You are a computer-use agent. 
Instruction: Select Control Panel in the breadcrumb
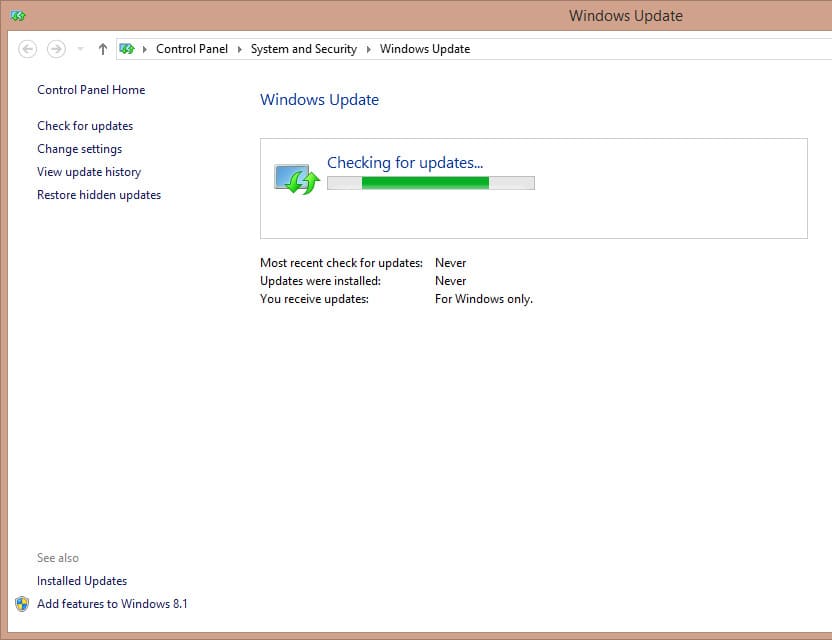coord(192,49)
